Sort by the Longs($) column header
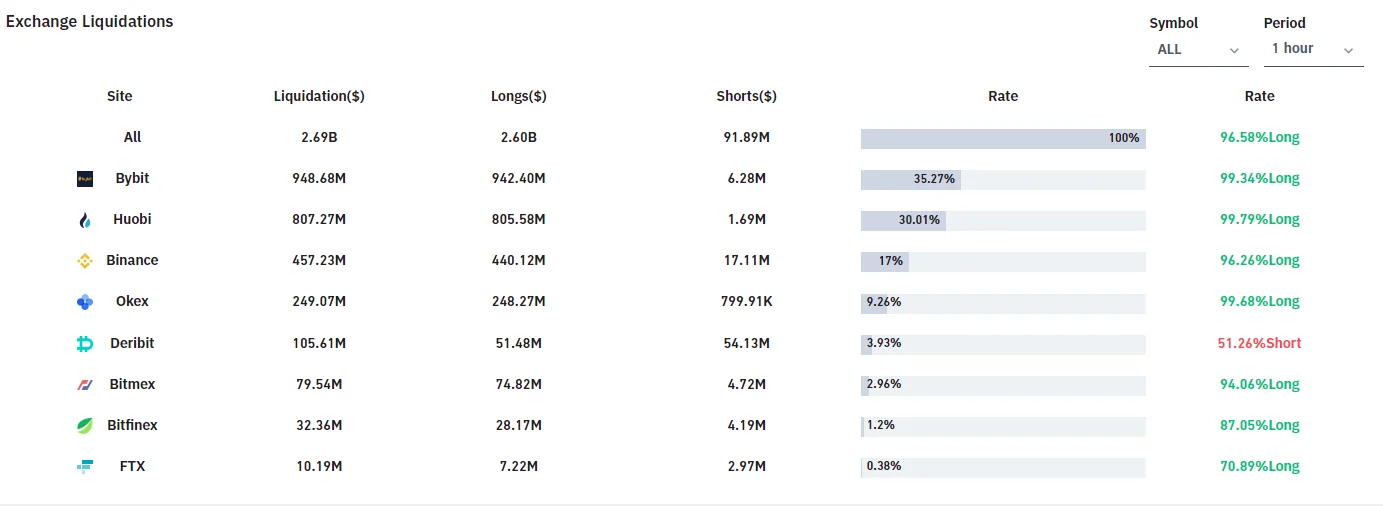 (518, 96)
